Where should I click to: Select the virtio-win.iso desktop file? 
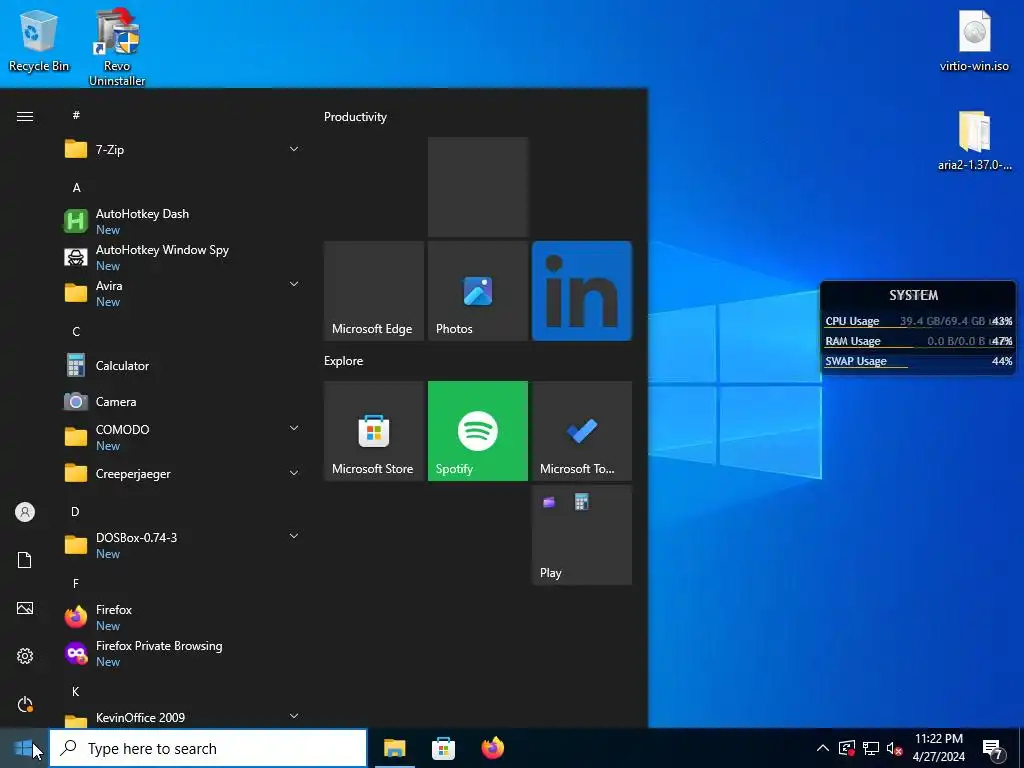974,40
